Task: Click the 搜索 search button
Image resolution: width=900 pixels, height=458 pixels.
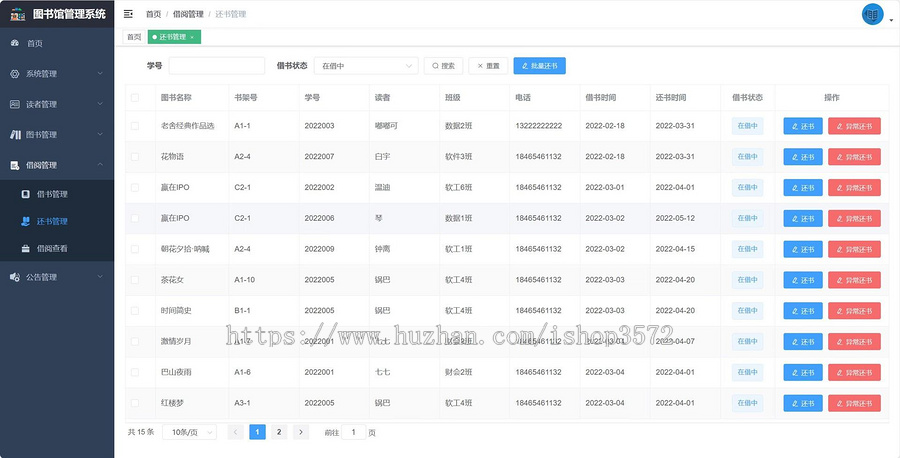Action: pos(443,66)
